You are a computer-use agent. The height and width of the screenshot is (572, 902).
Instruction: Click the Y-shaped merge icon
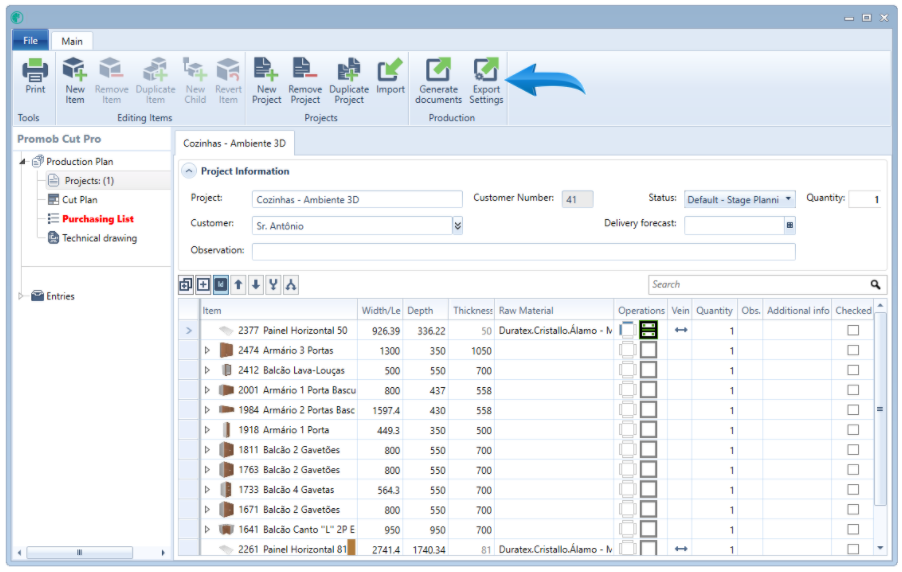pyautogui.click(x=273, y=284)
